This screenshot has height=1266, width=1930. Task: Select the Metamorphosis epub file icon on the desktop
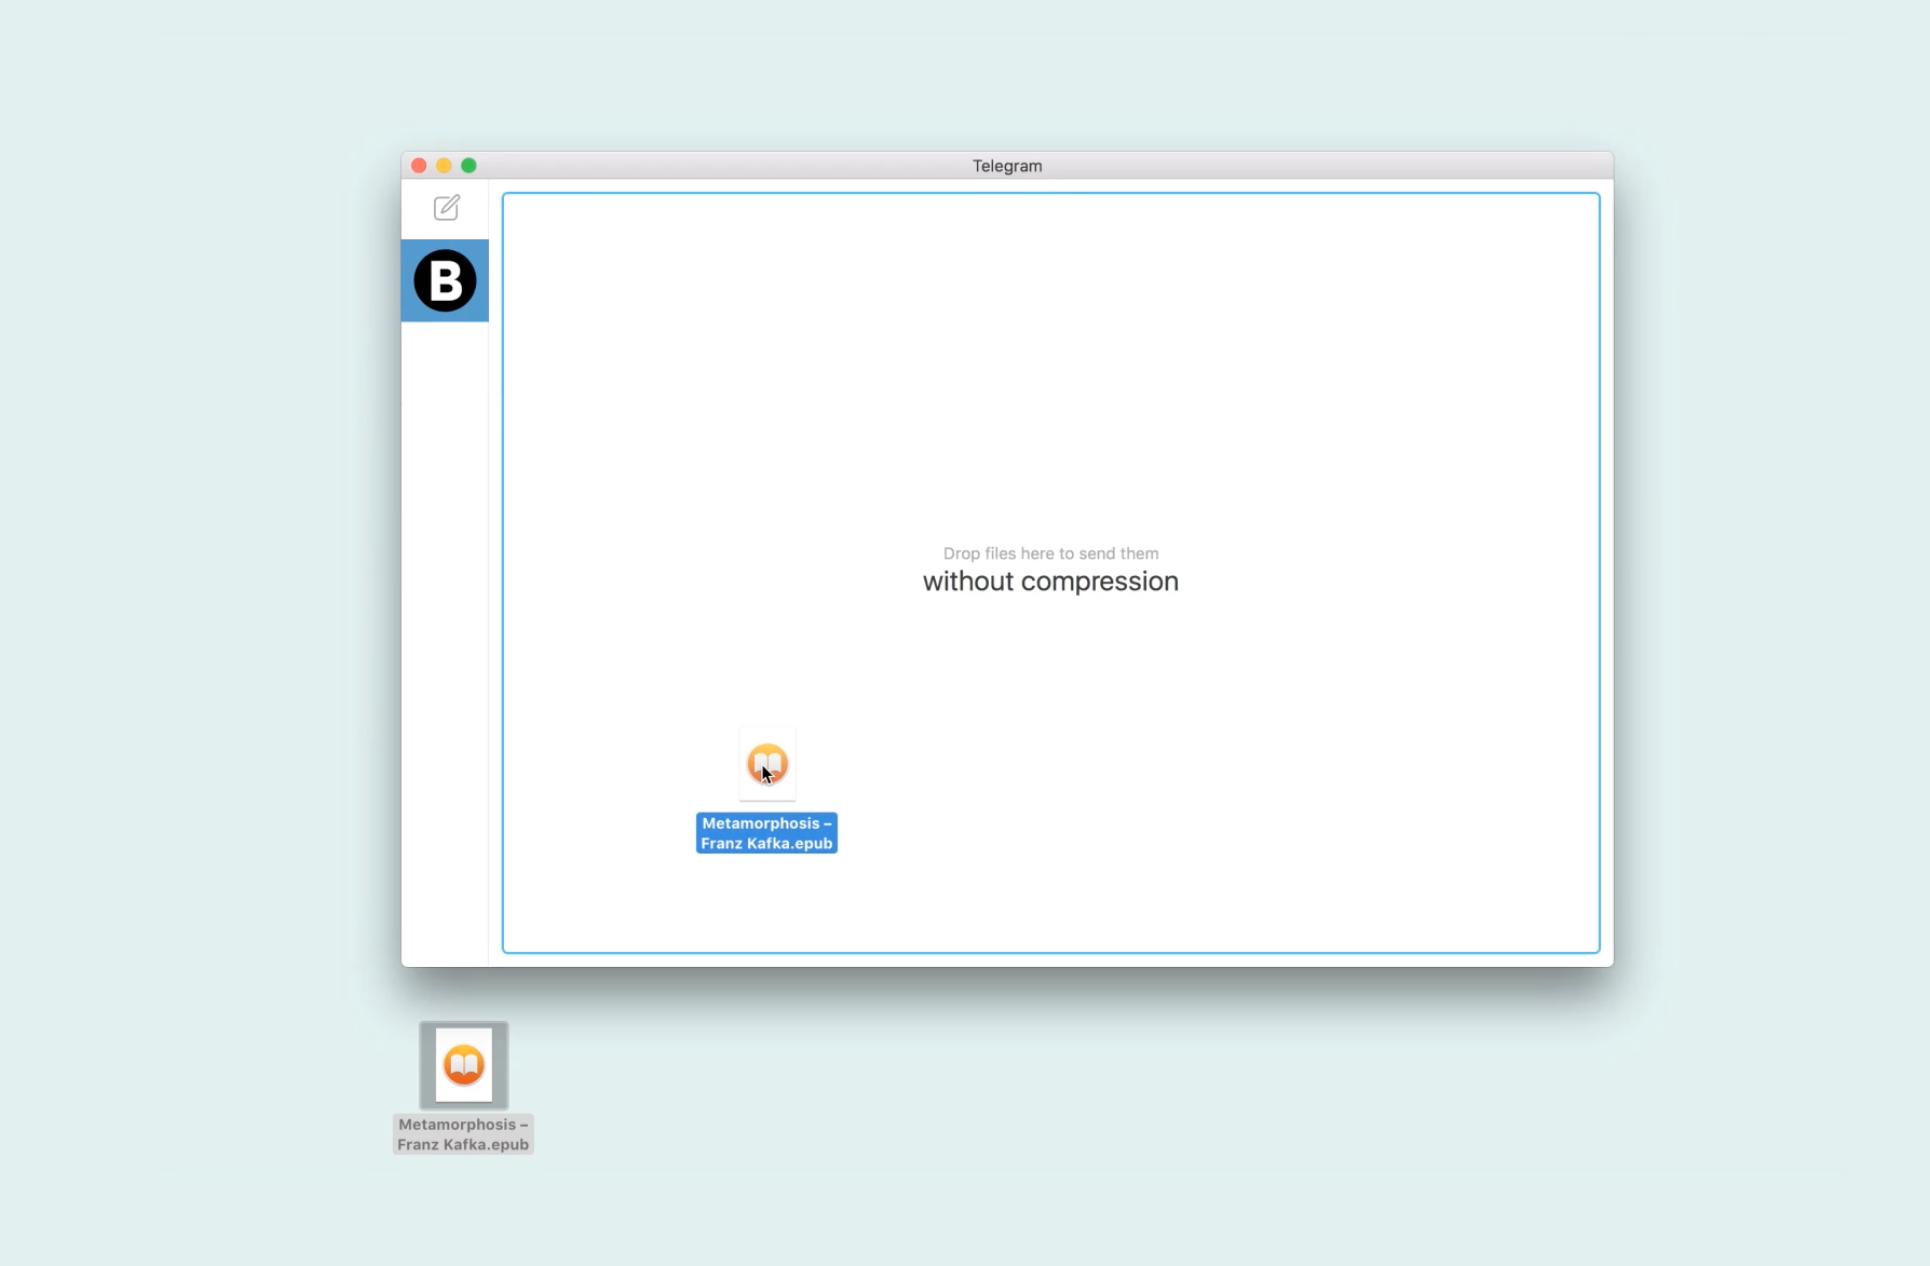pos(464,1064)
